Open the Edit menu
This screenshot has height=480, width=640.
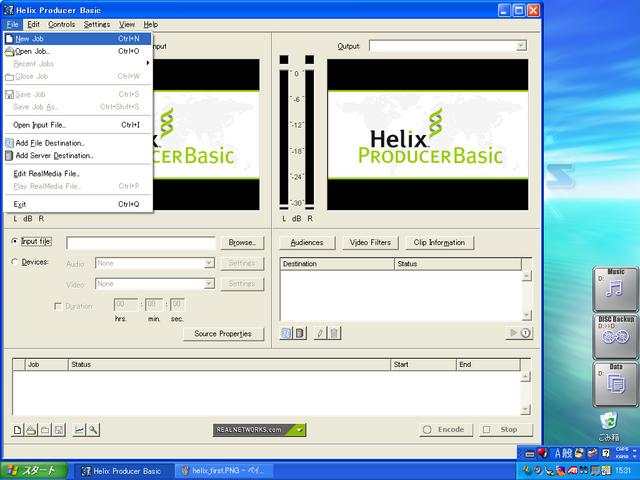(x=33, y=24)
